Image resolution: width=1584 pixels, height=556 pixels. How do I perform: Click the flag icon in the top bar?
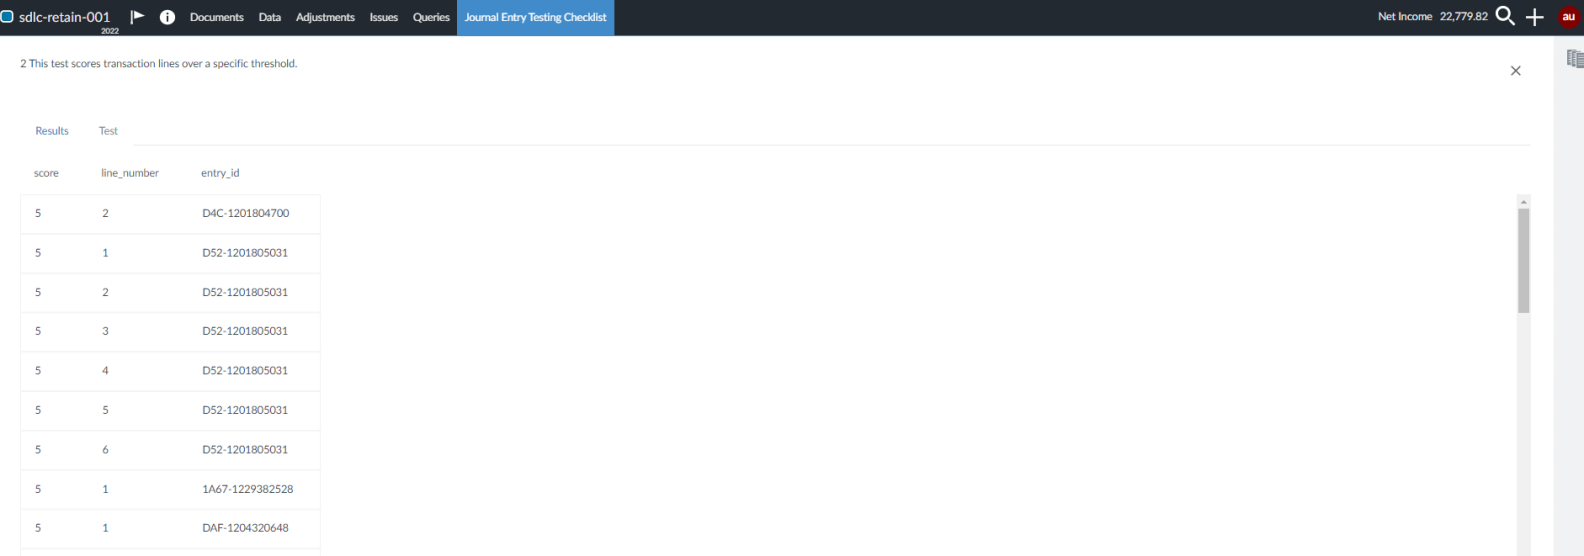138,17
